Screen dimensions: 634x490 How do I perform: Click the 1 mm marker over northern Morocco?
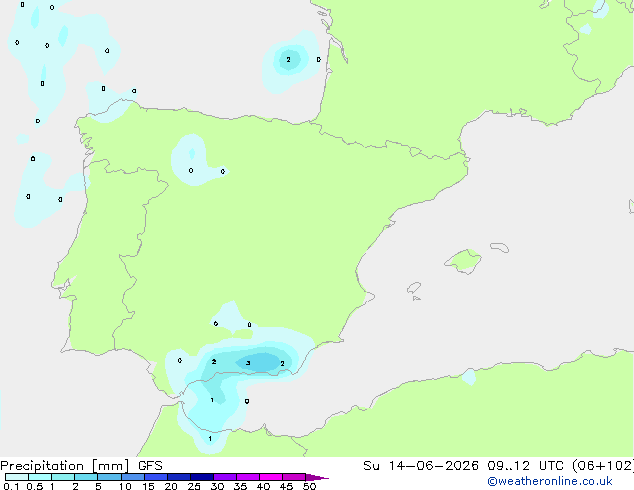tap(210, 438)
